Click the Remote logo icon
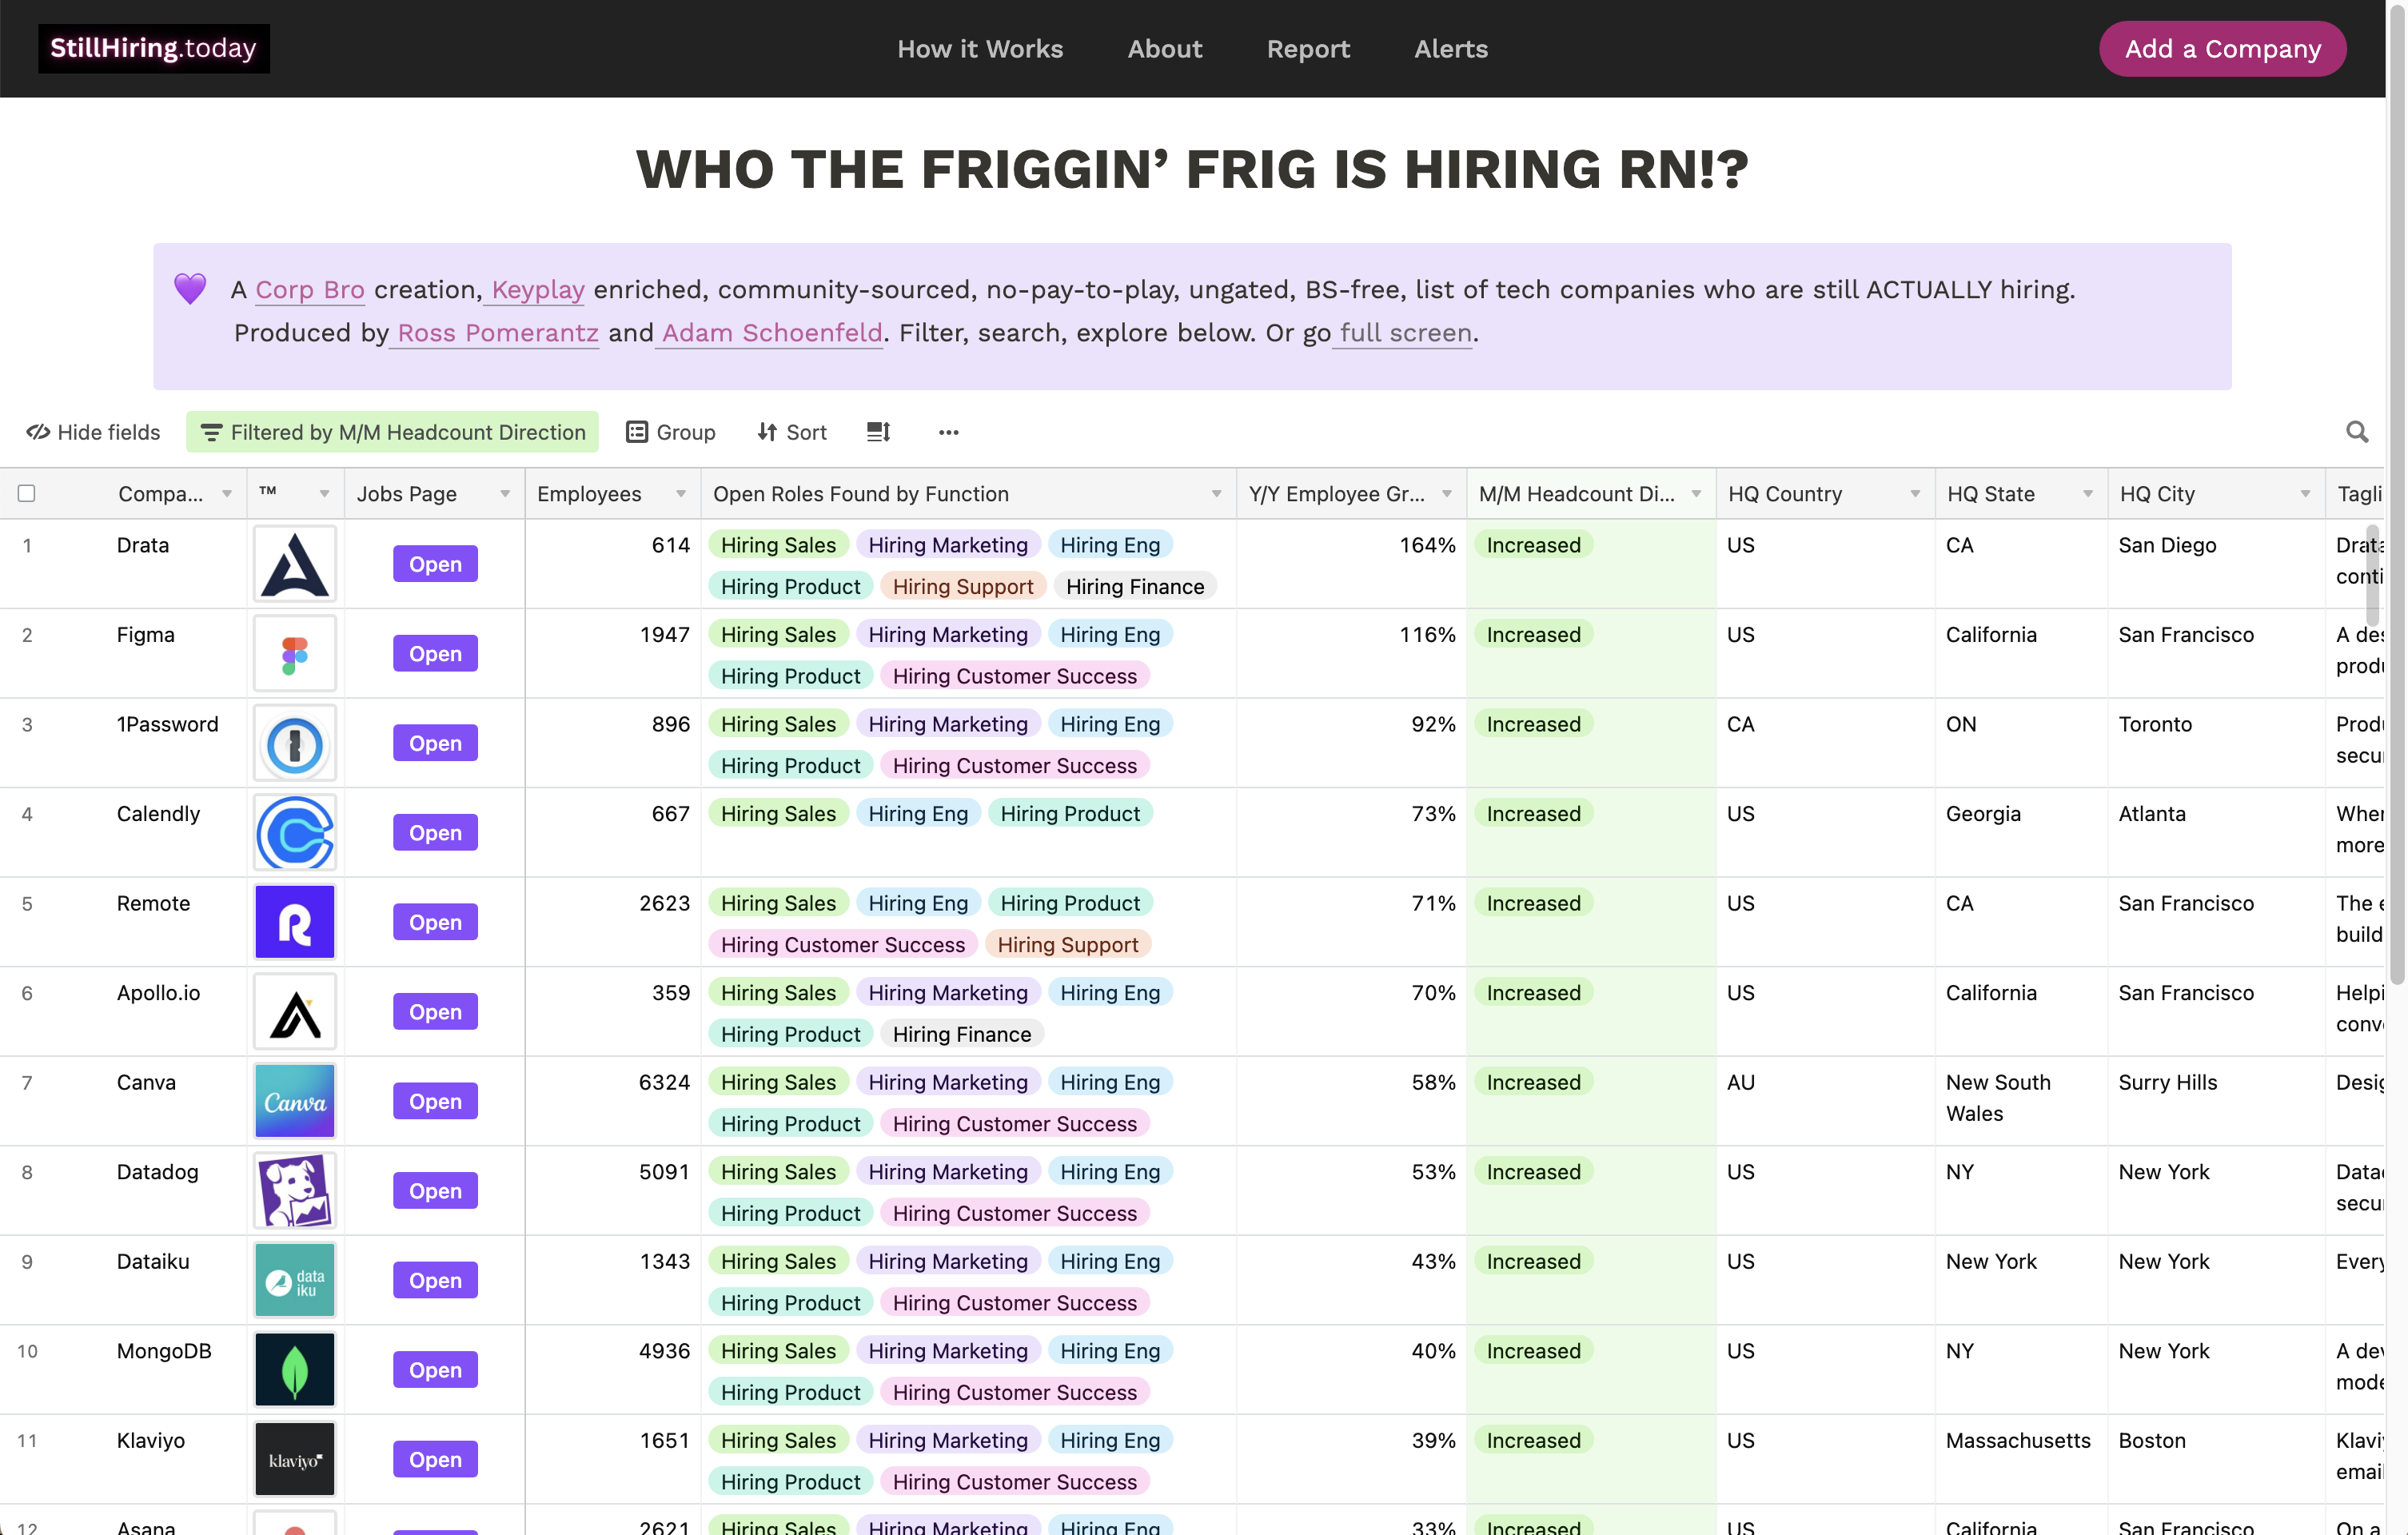Screen dimensions: 2408x1535 (x=295, y=922)
